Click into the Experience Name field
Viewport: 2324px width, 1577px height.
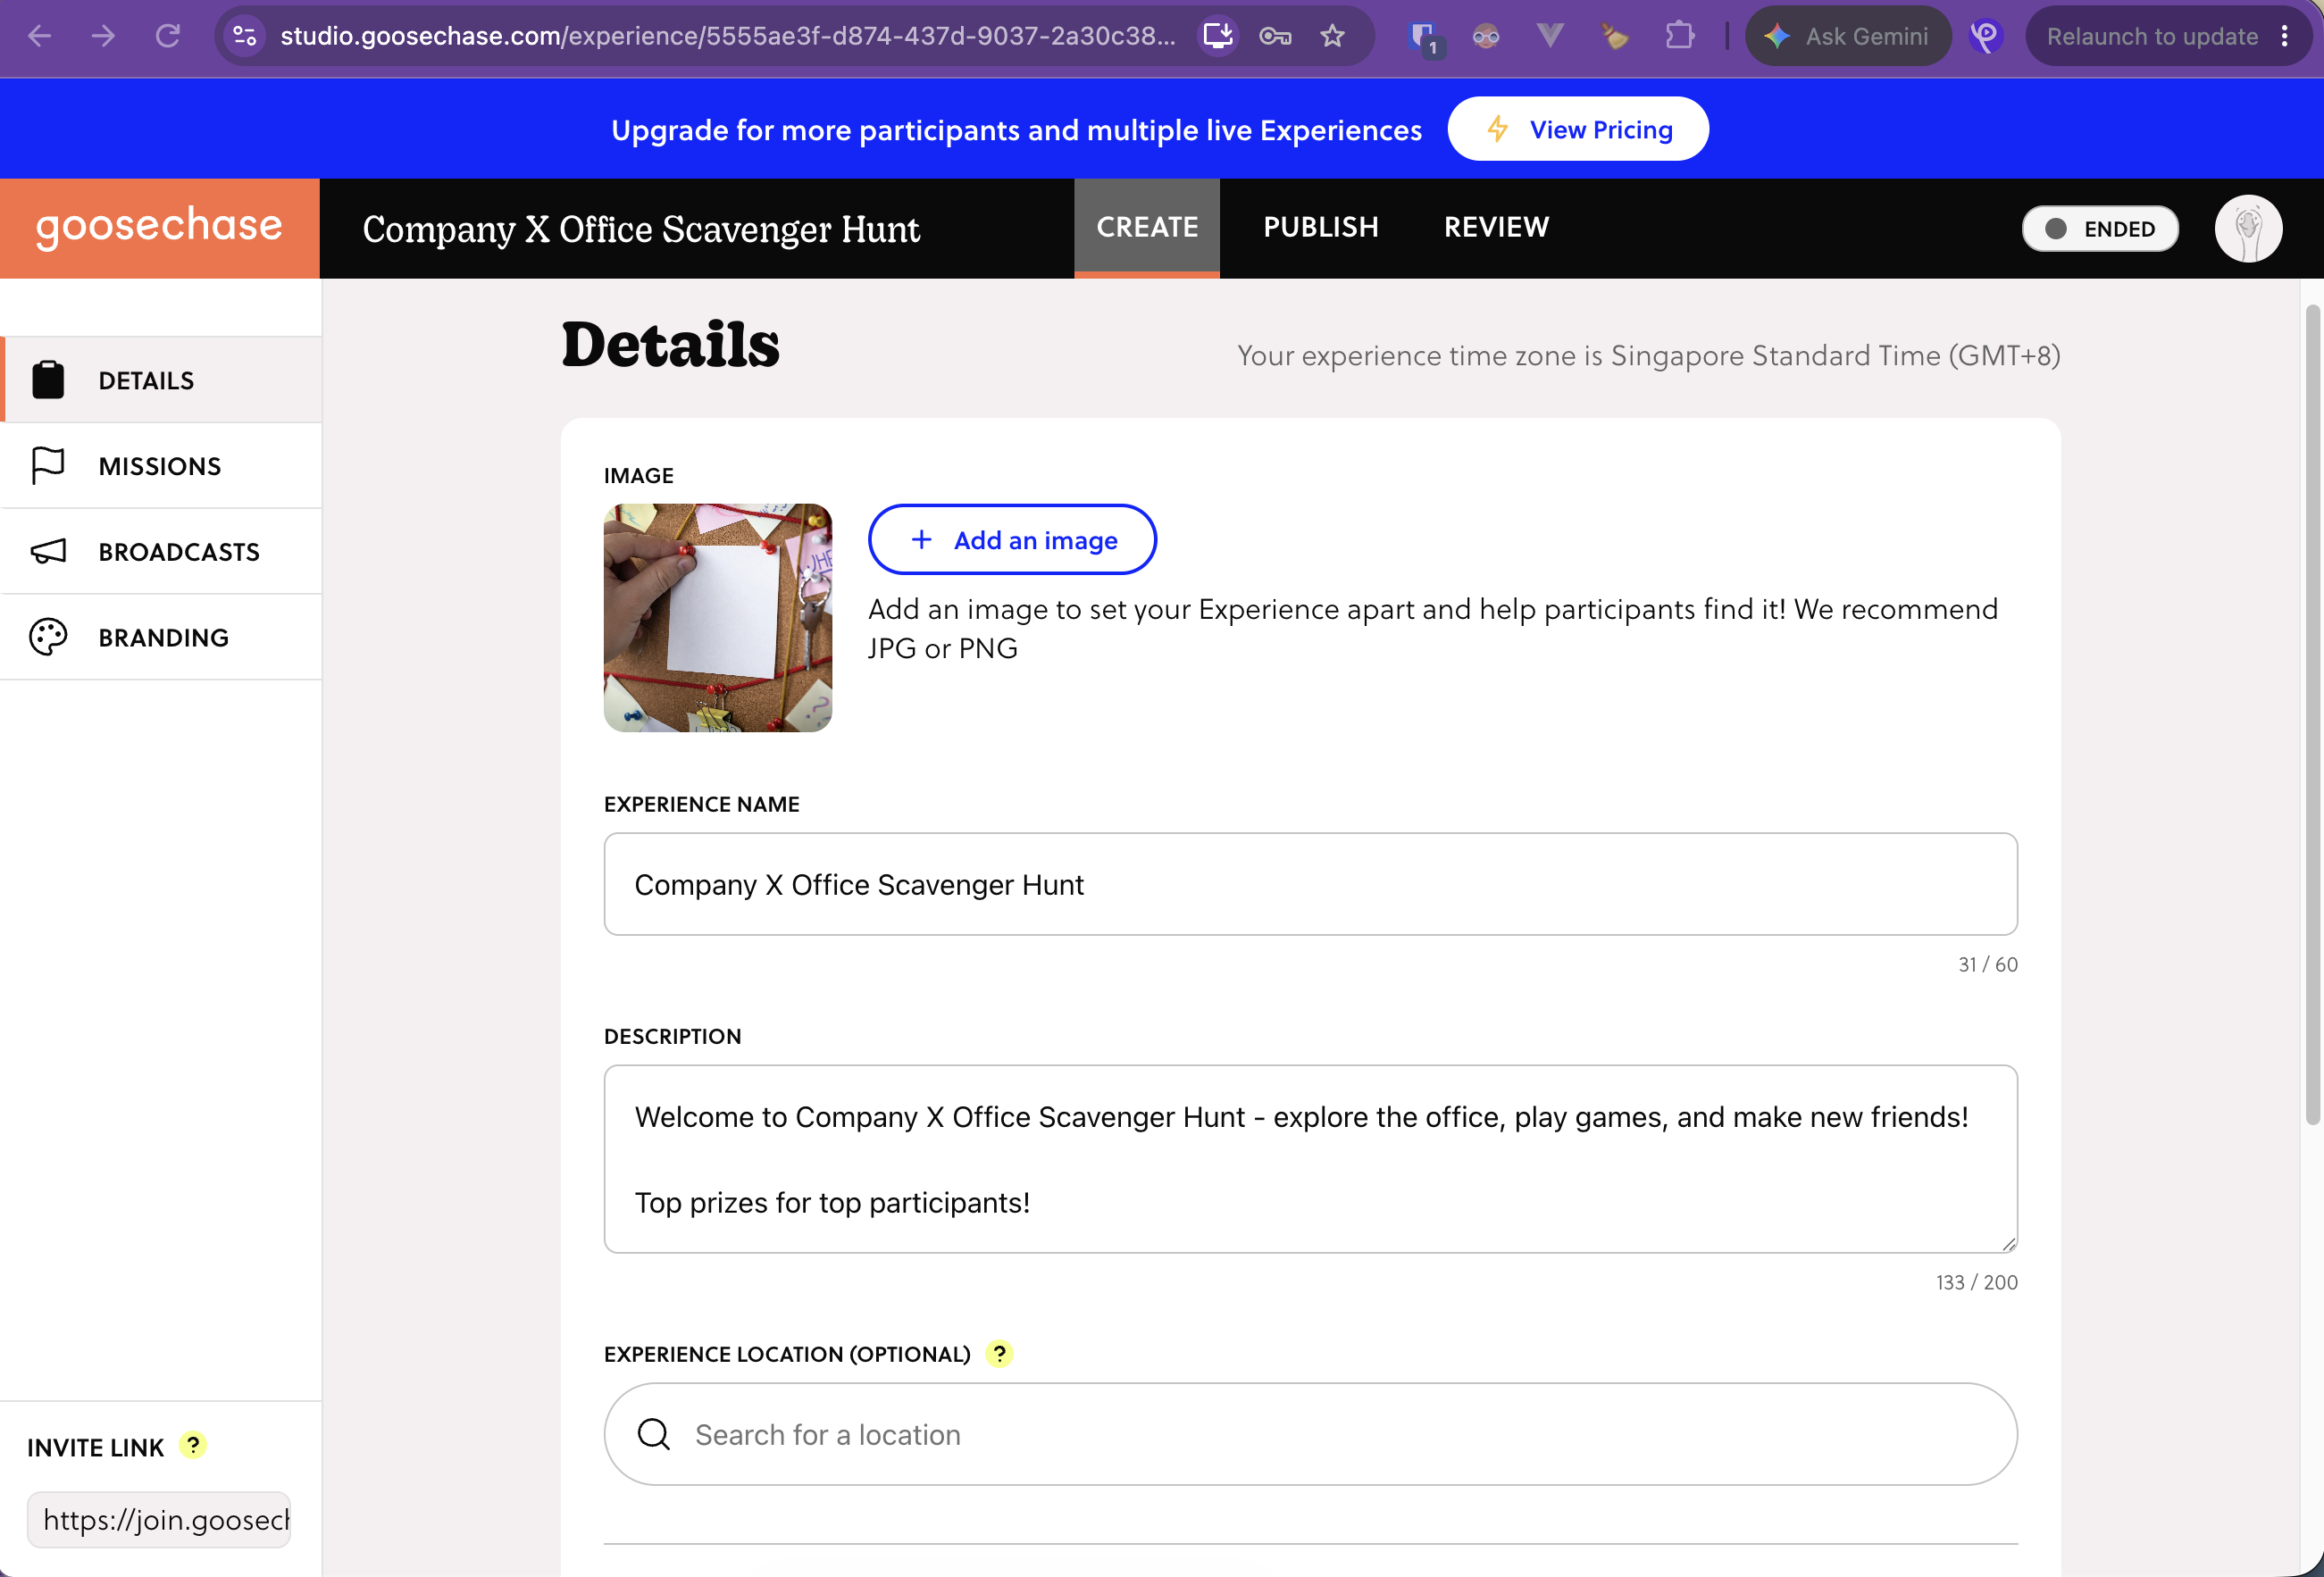tap(1310, 884)
